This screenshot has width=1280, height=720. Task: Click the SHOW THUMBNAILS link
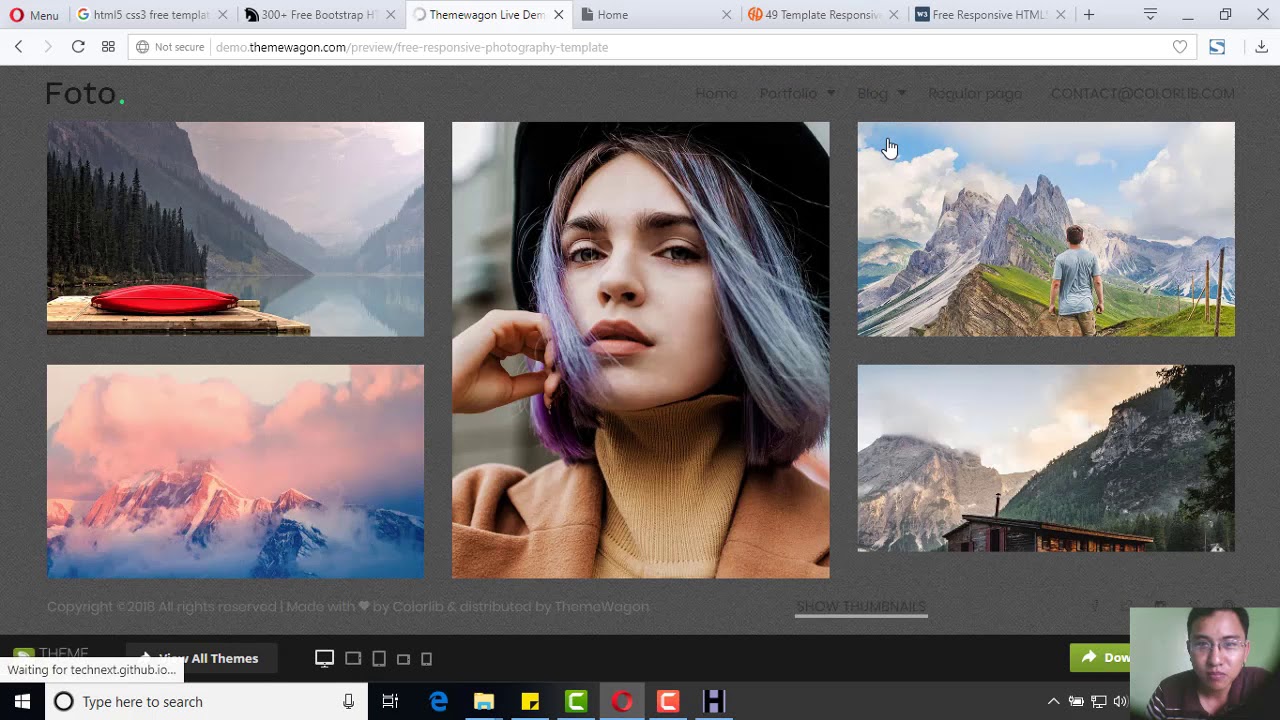861,606
